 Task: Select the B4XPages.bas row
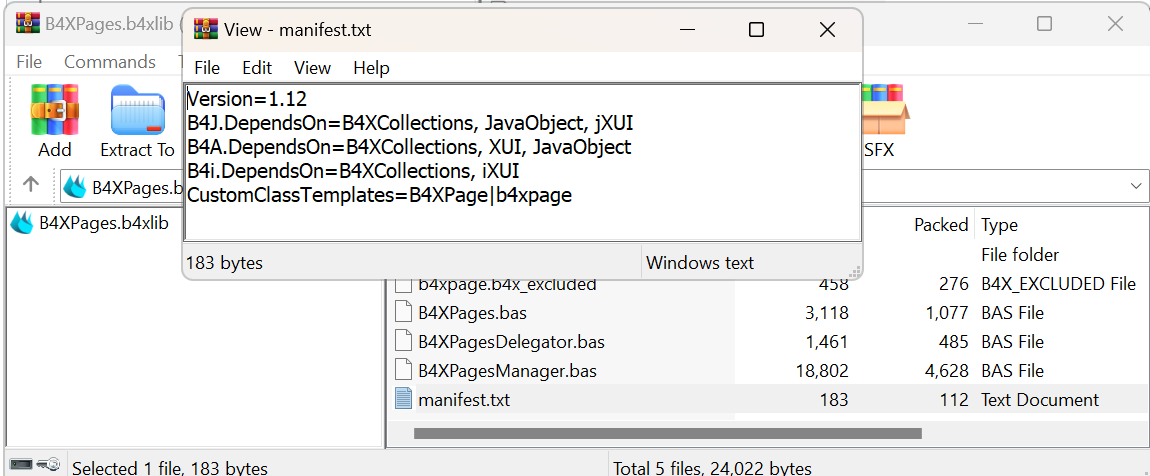[x=767, y=312]
